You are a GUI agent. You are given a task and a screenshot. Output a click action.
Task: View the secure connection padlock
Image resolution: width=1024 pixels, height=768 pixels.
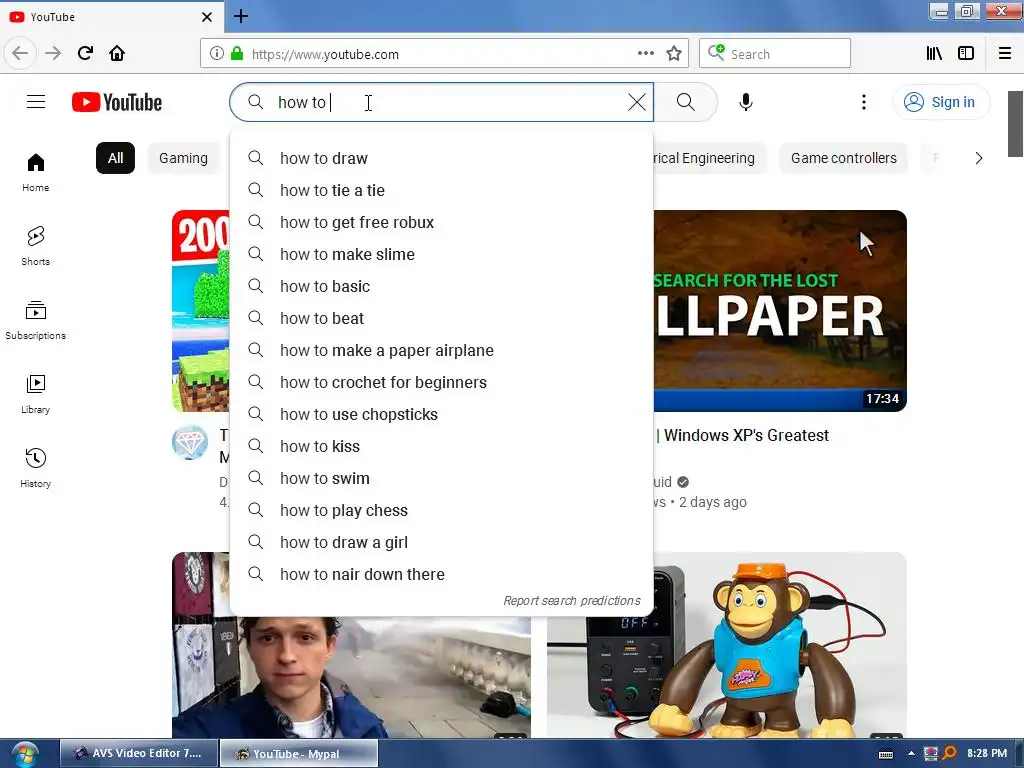pyautogui.click(x=236, y=54)
